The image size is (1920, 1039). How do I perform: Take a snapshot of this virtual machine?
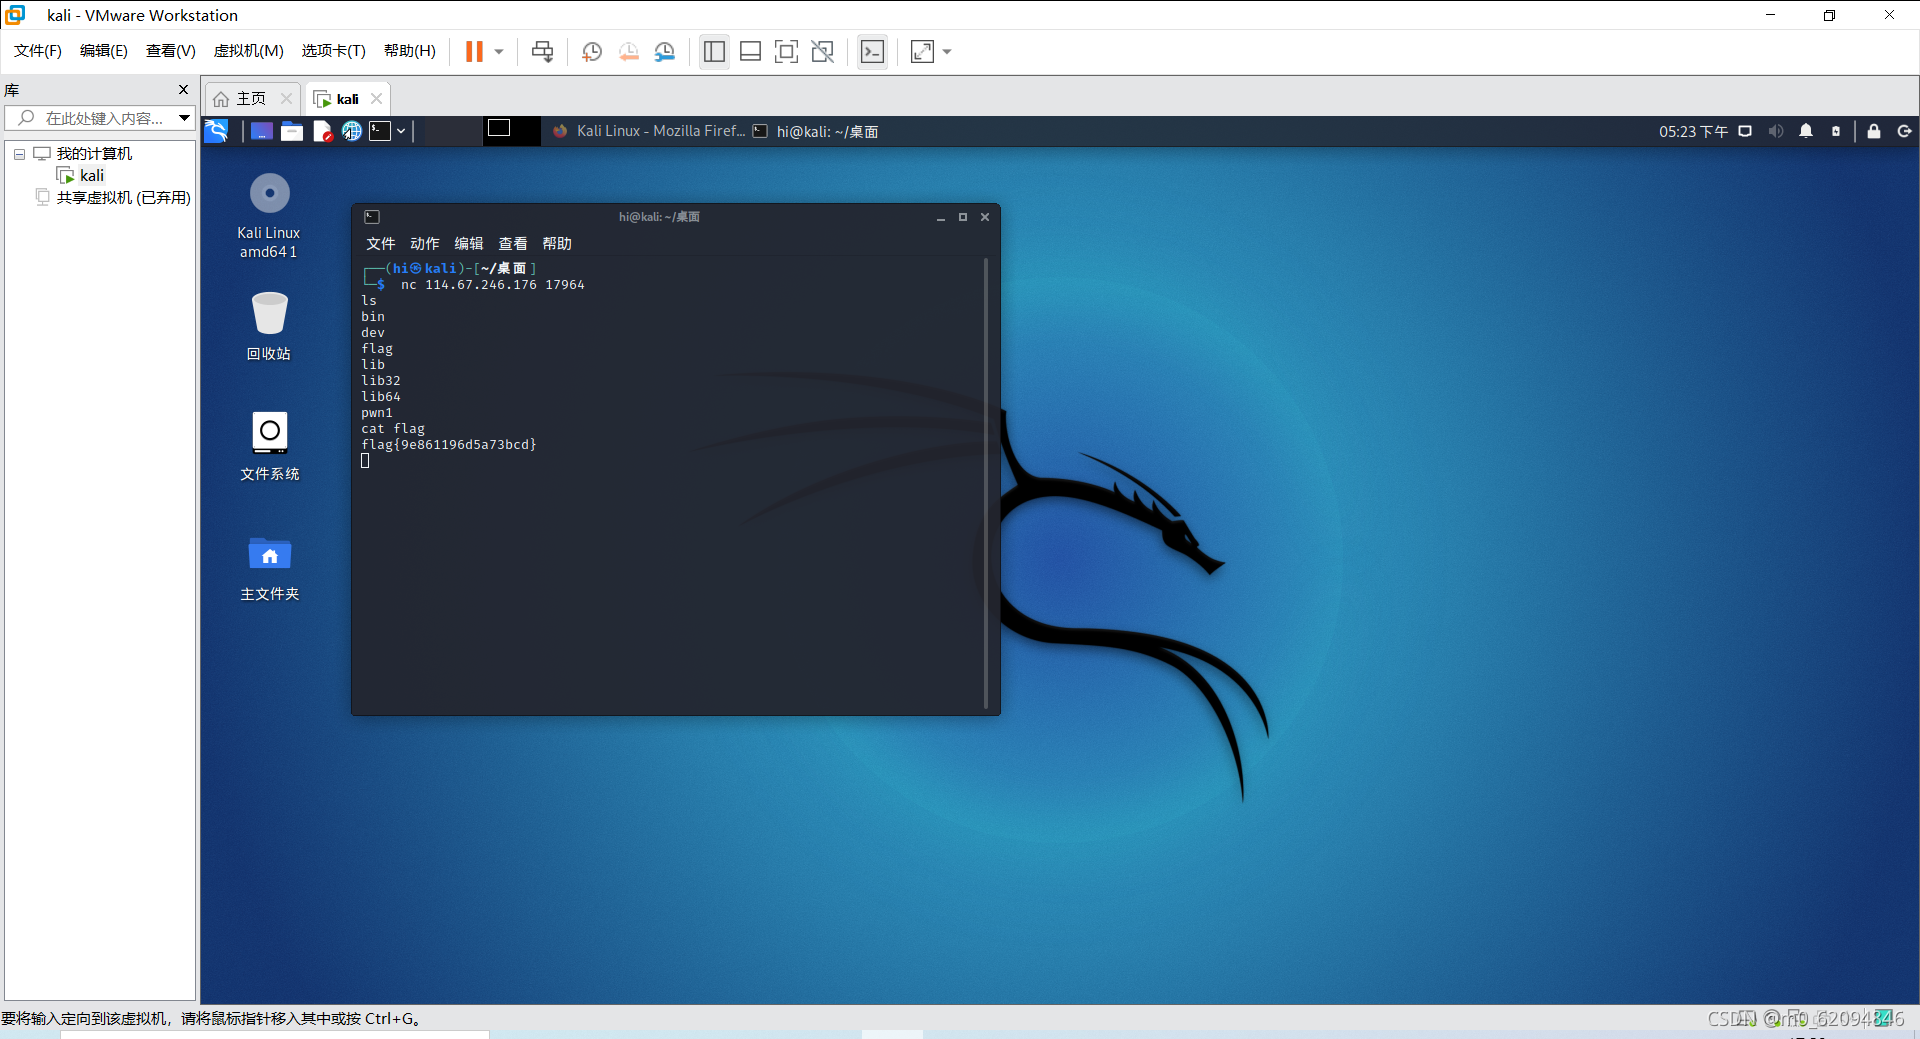click(x=592, y=51)
